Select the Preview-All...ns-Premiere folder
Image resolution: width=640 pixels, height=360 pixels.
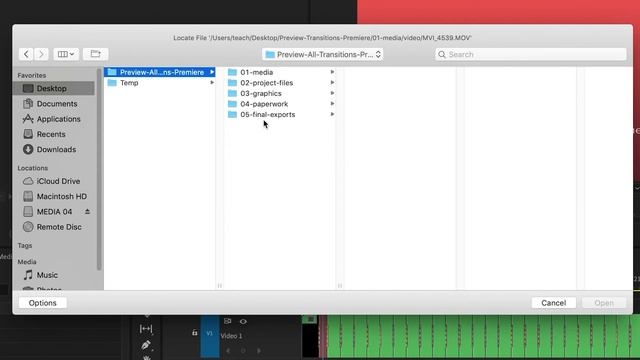click(160, 72)
